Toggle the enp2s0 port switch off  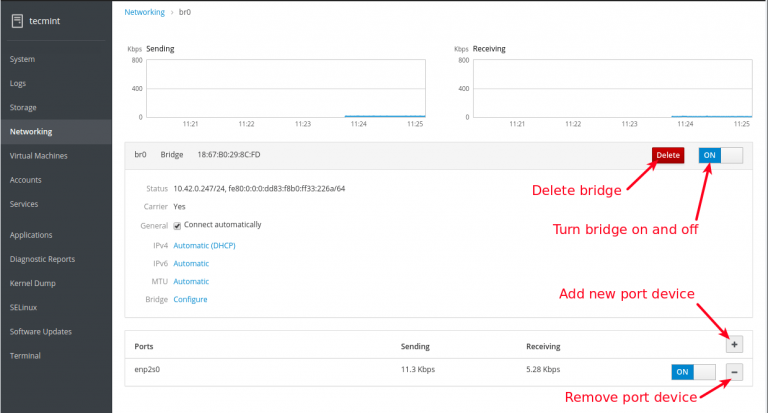pos(693,371)
